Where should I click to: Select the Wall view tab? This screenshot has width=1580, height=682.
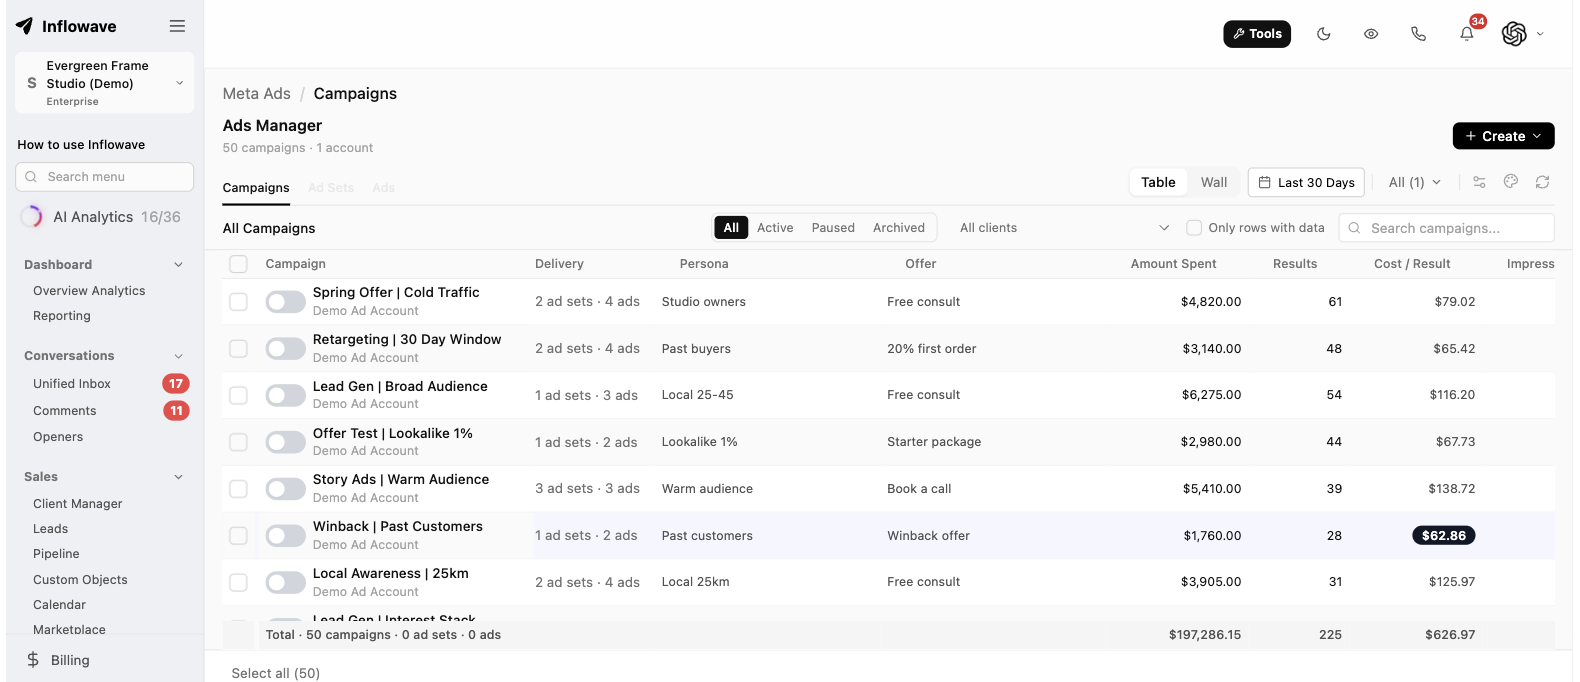[x=1214, y=182]
